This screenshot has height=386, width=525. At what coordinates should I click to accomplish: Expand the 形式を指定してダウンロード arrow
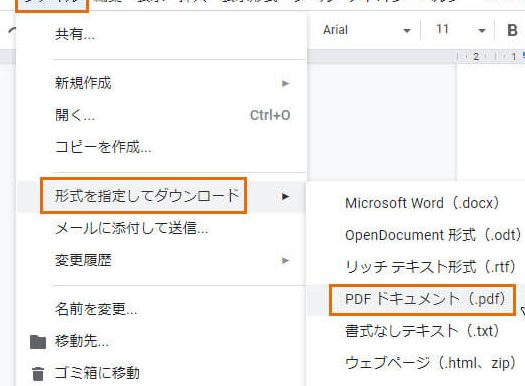(285, 196)
